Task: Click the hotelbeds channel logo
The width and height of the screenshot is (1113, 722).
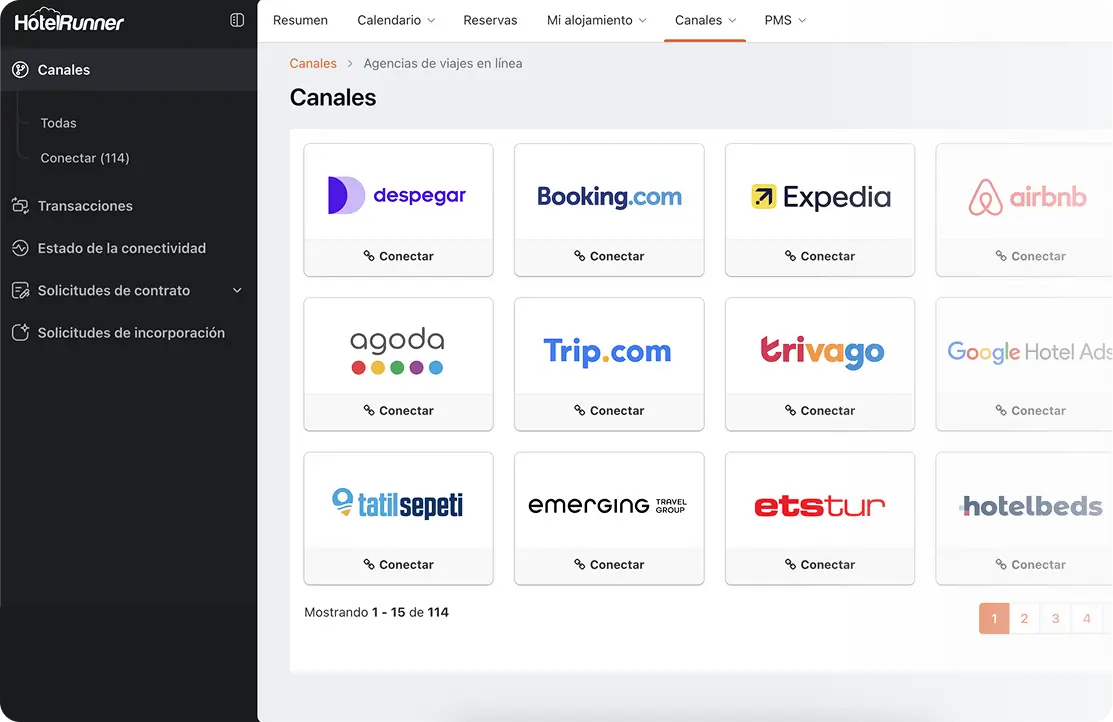Action: [1030, 505]
